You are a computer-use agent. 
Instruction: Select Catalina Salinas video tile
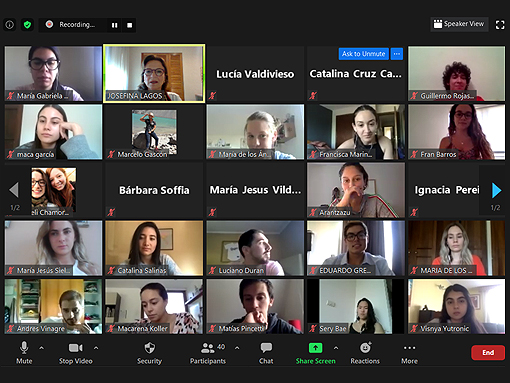coord(154,248)
